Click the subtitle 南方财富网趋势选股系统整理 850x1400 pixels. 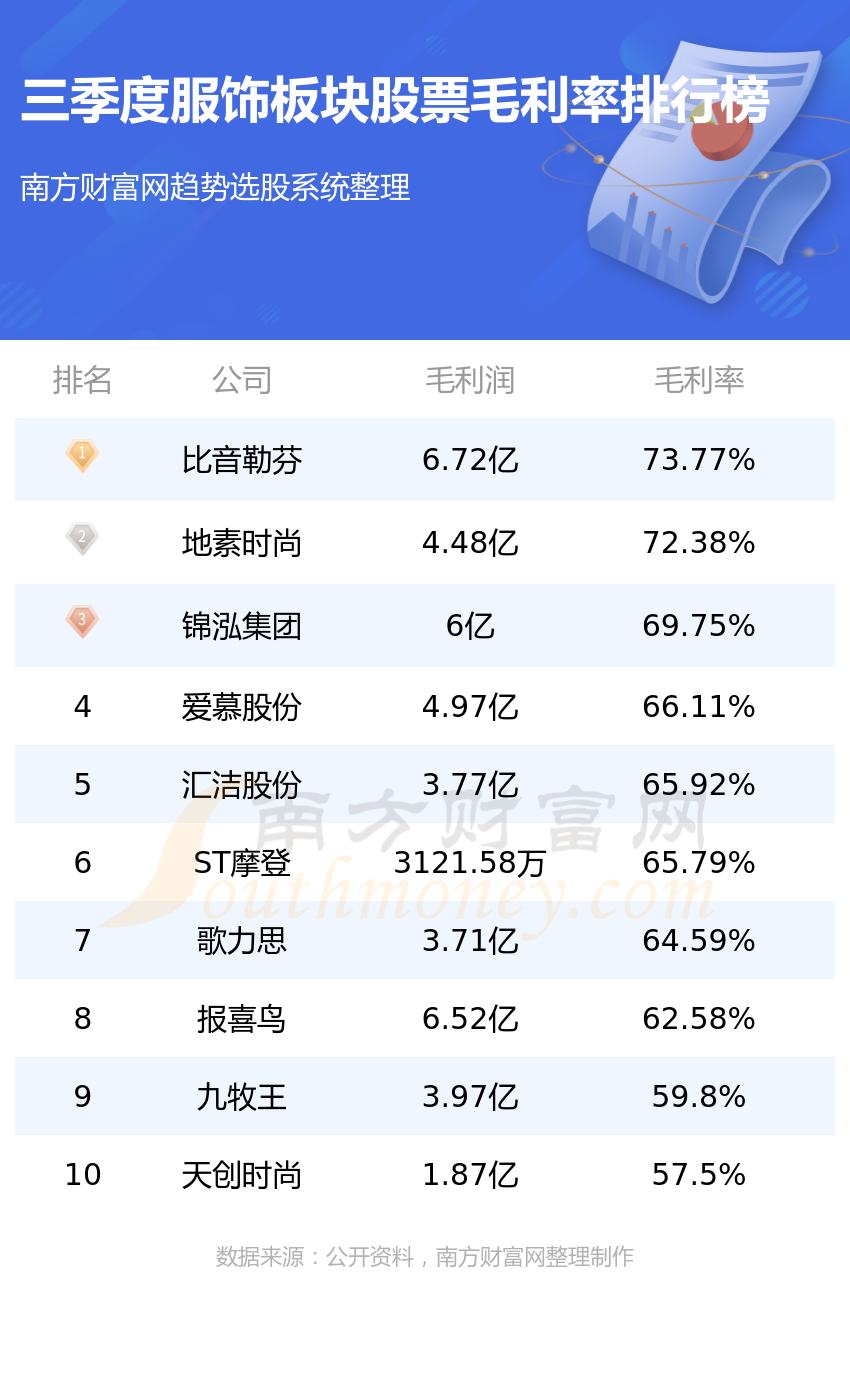pyautogui.click(x=215, y=187)
